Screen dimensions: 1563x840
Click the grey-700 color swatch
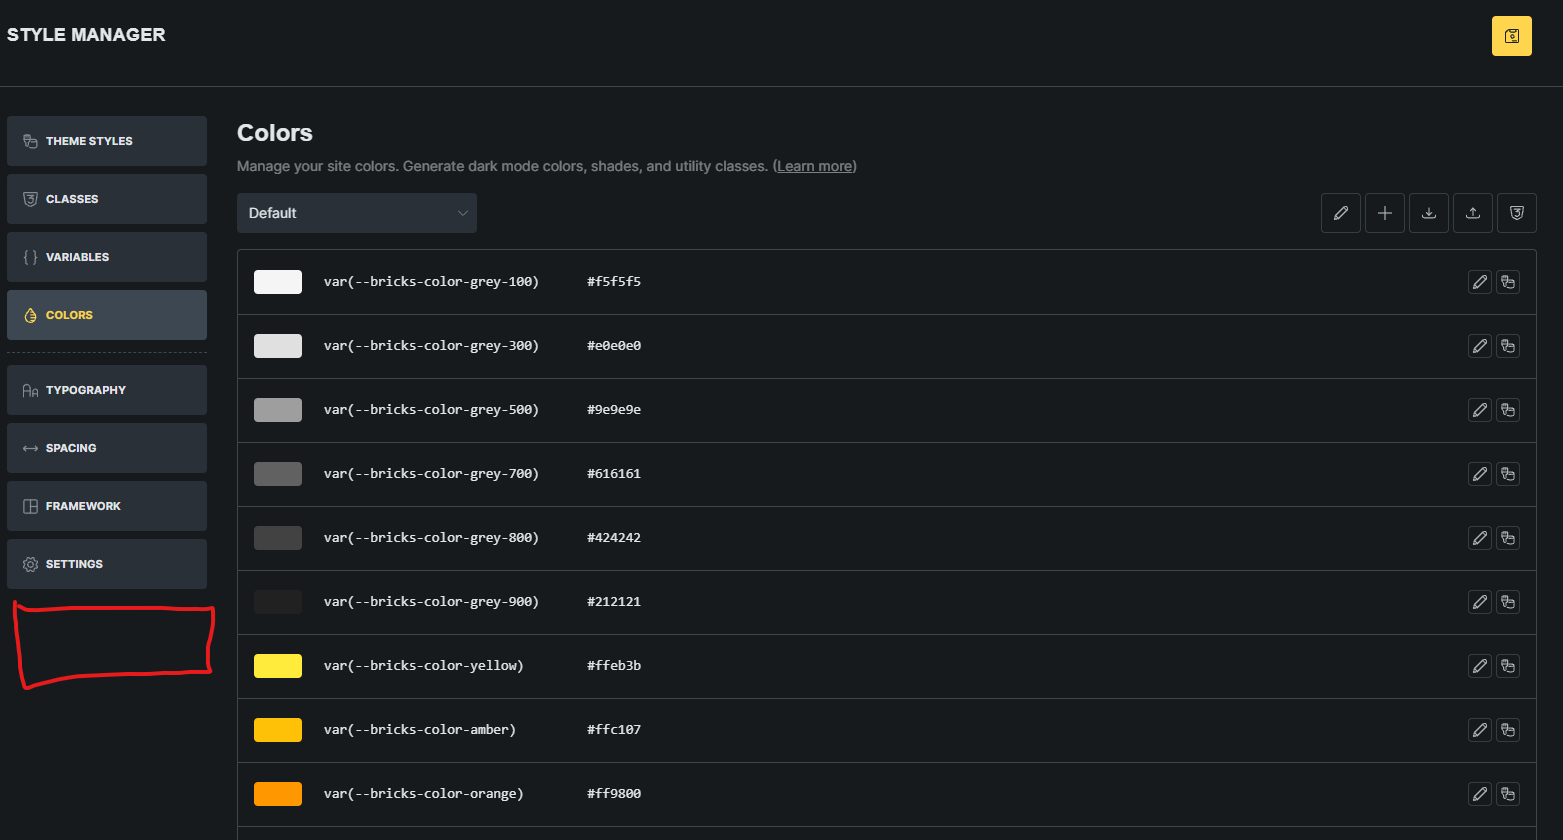point(278,474)
